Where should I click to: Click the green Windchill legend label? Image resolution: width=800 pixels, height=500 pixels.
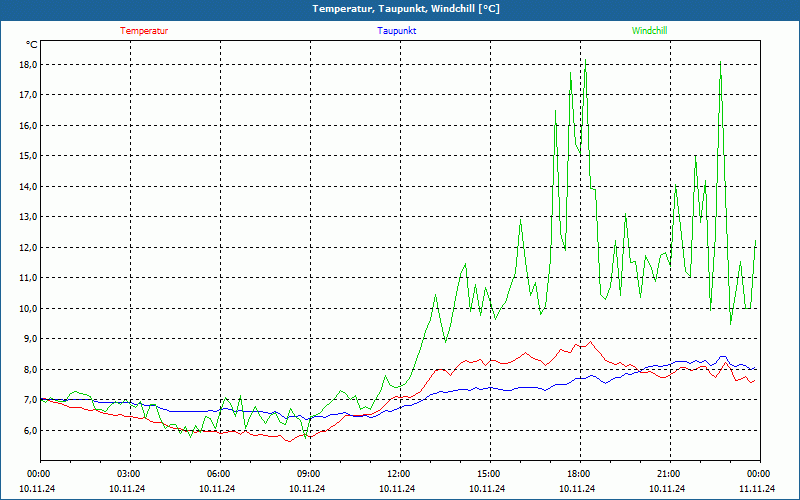pos(650,30)
